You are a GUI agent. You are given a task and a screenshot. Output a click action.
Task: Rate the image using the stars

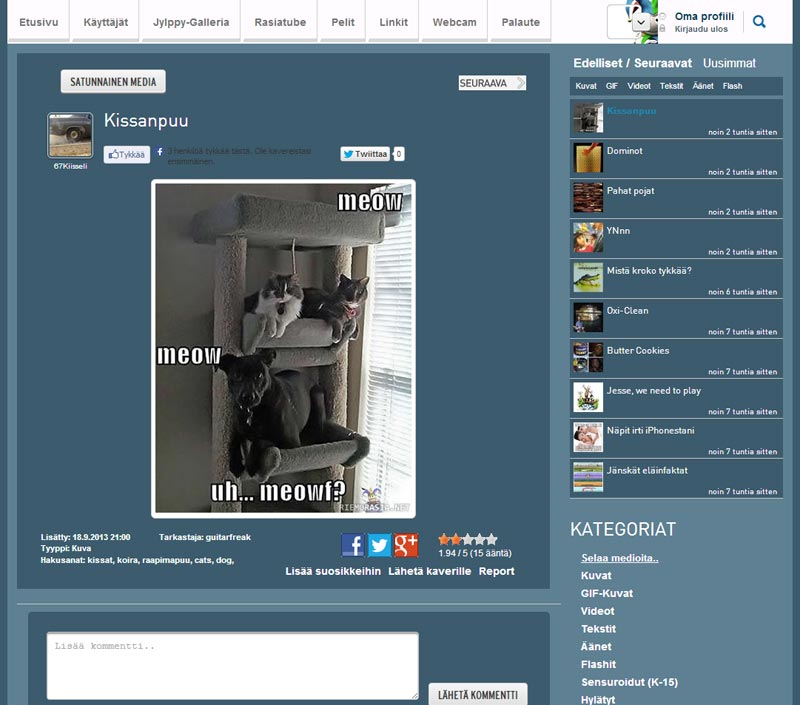click(x=467, y=539)
